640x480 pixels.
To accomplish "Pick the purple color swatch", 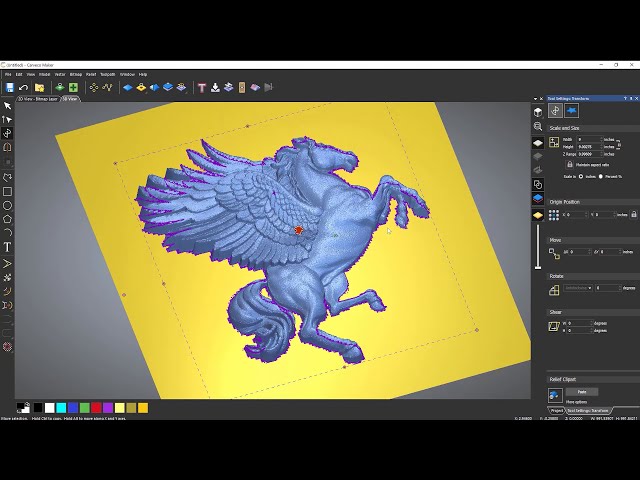I will (108, 408).
